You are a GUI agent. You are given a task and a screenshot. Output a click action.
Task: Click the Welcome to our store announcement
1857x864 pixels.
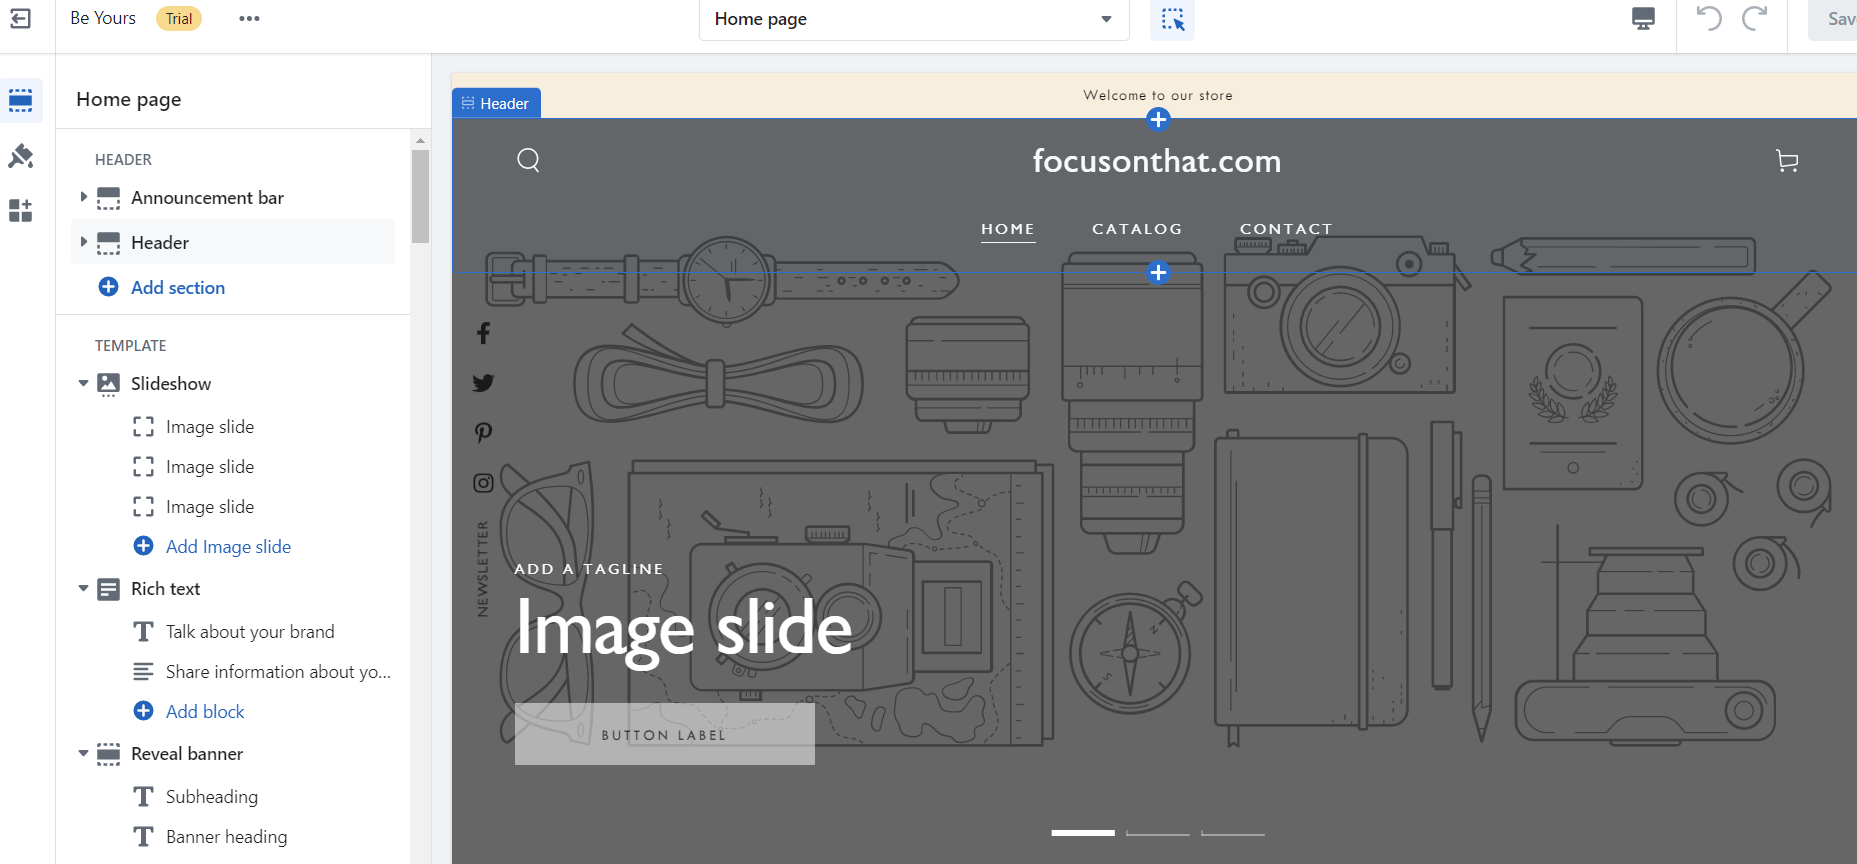1157,95
